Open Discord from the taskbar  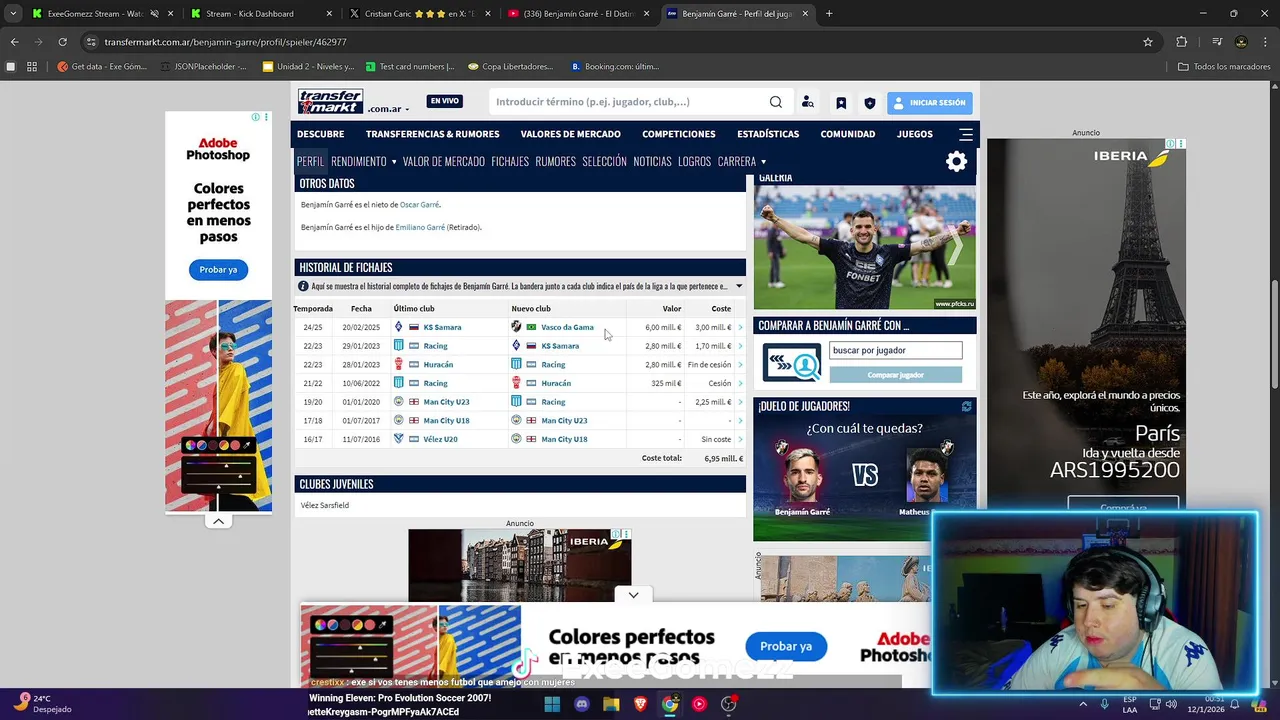click(582, 704)
